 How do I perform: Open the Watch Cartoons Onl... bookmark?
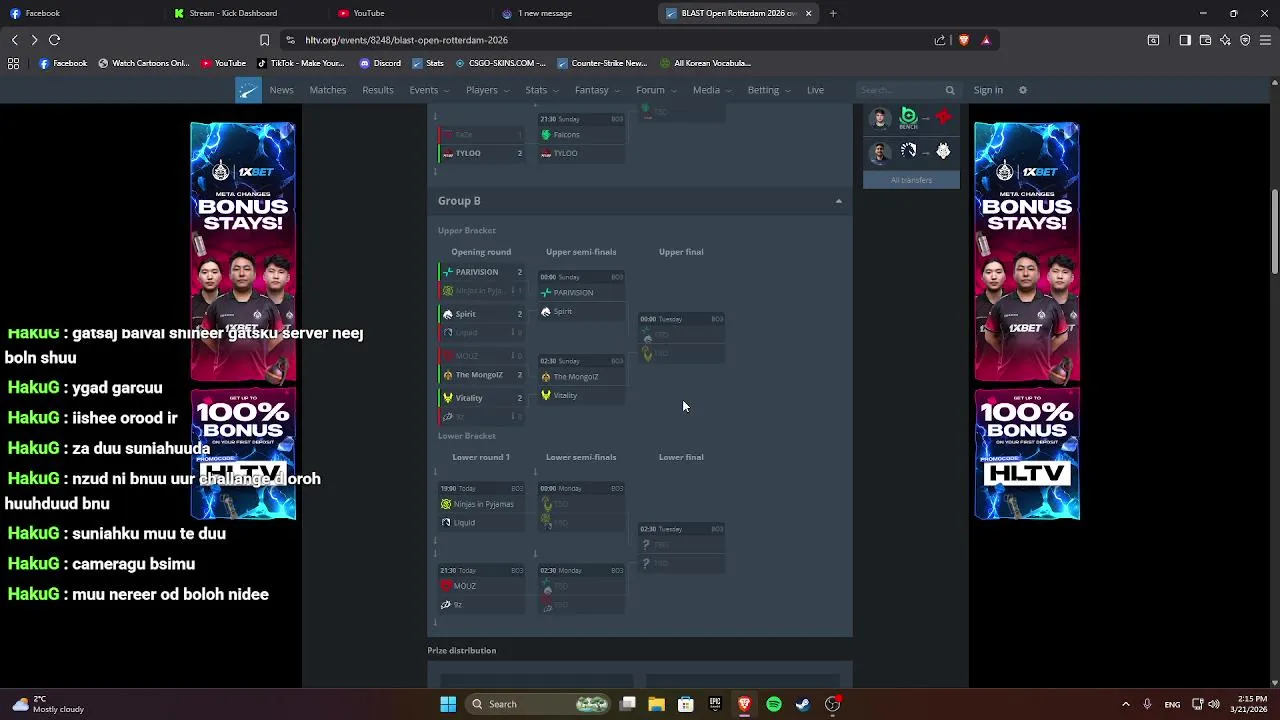tap(144, 63)
